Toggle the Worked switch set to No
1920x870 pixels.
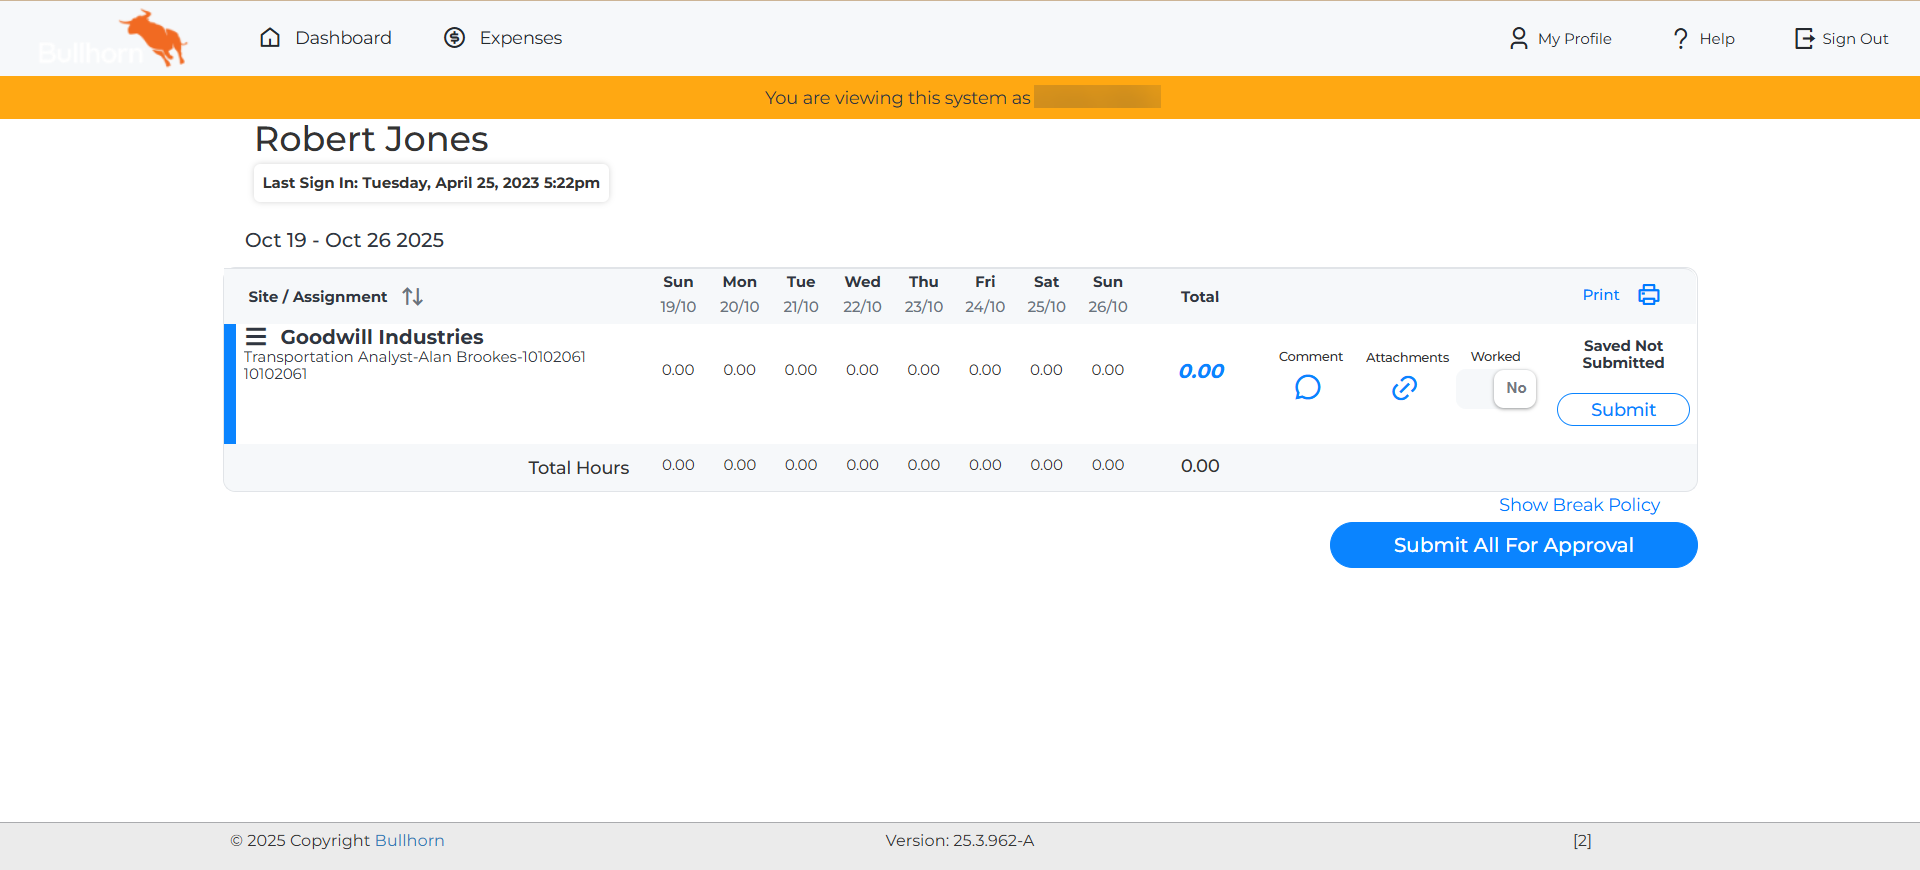pos(1496,388)
